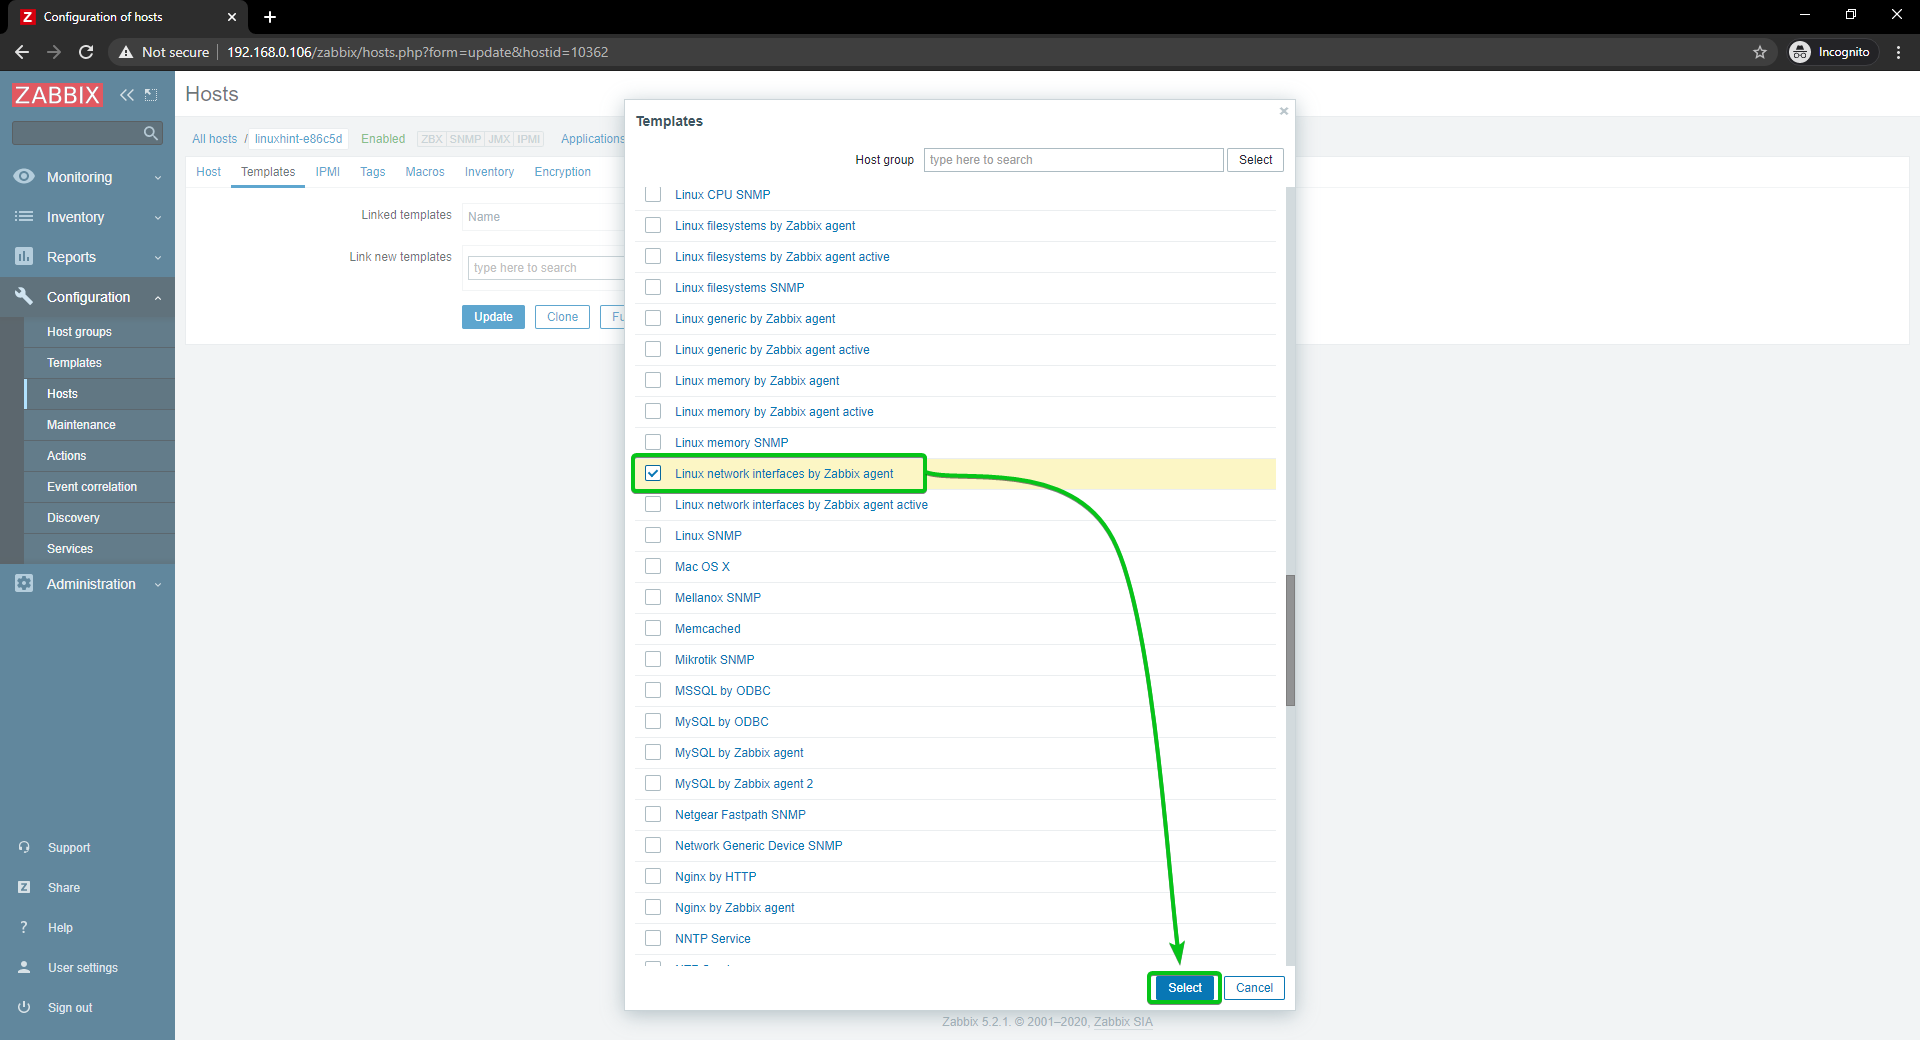
Task: Click the Sign out power icon
Action: pos(24,1007)
